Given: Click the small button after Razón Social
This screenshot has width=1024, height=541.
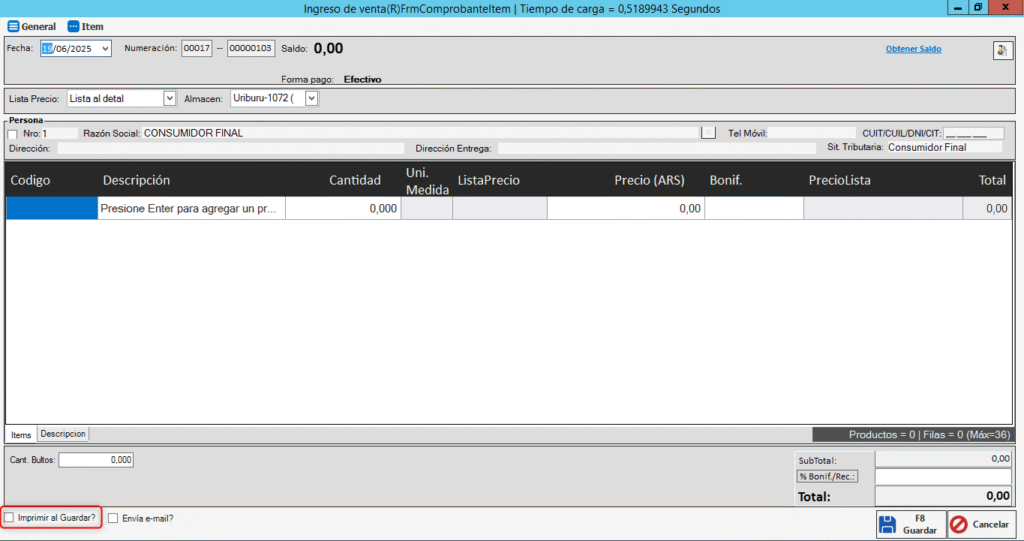Looking at the screenshot, I should click(708, 132).
